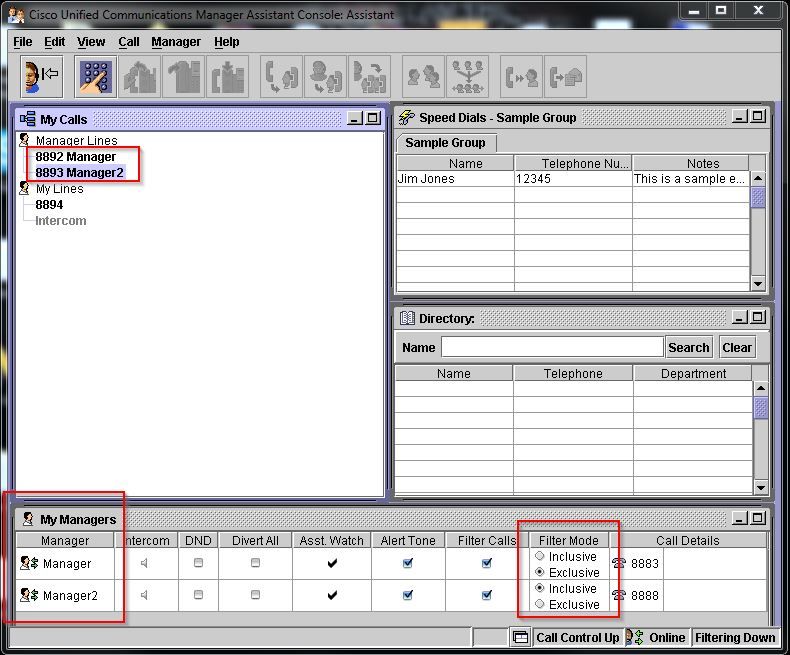Maximize the Directory panel
Image resolution: width=790 pixels, height=655 pixels.
758,317
